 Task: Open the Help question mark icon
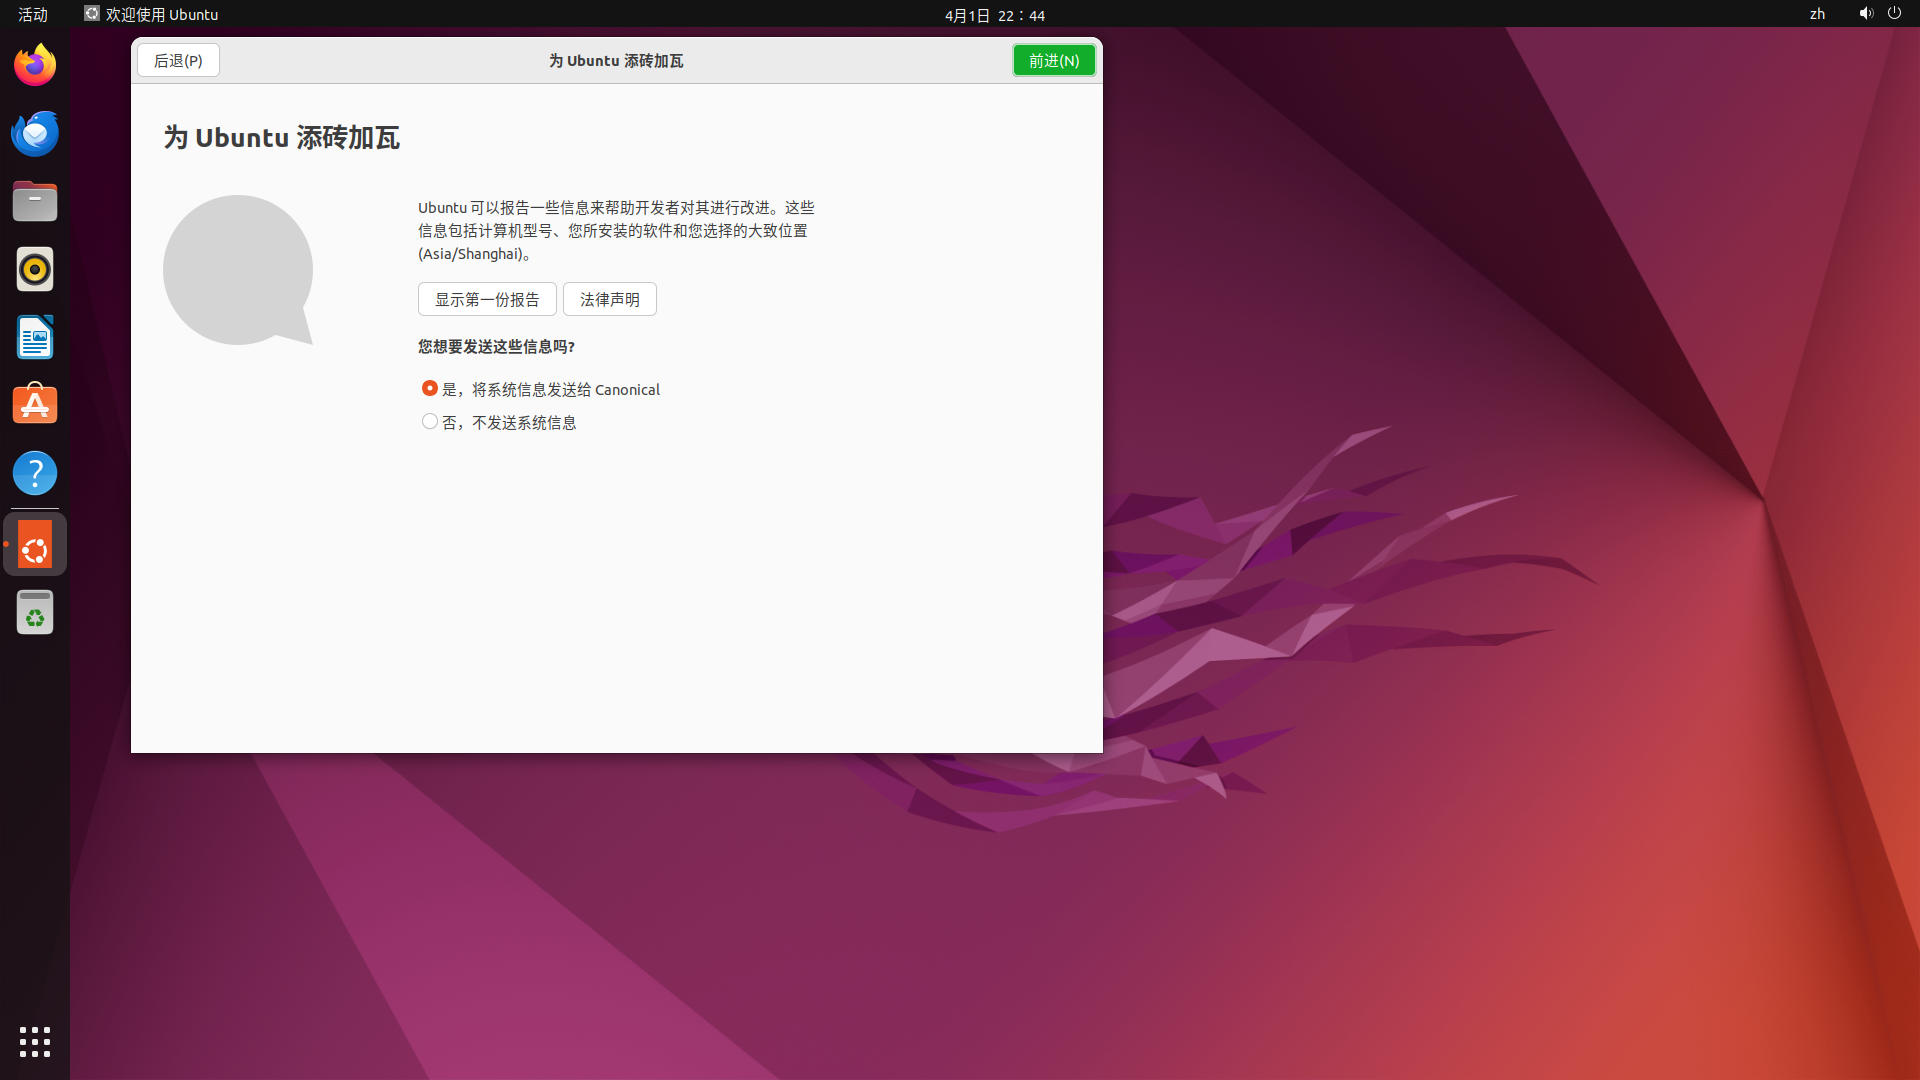click(35, 474)
